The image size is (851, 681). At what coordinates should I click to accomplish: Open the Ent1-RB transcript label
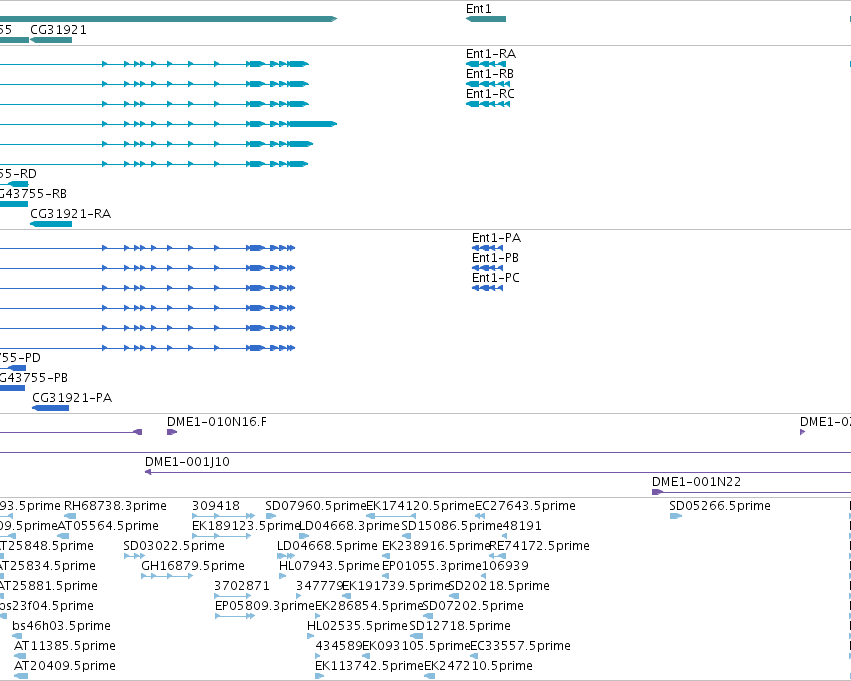click(x=490, y=74)
